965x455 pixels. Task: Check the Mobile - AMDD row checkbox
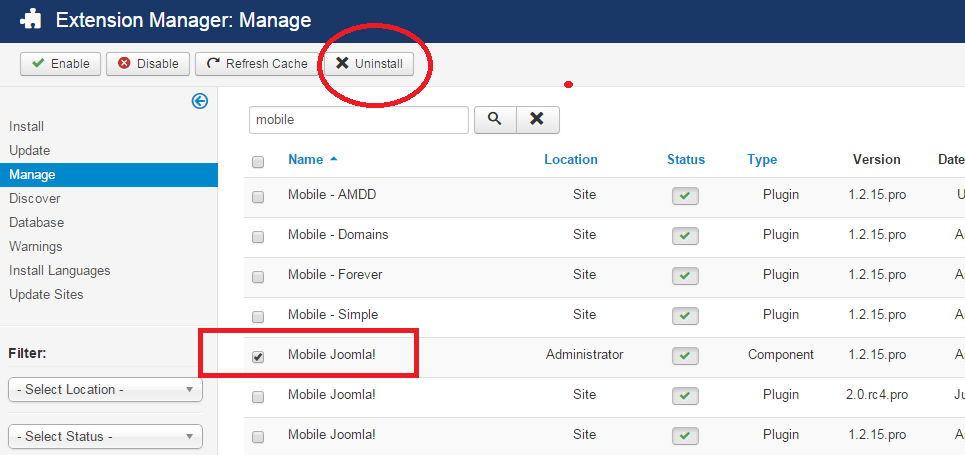pyautogui.click(x=258, y=197)
